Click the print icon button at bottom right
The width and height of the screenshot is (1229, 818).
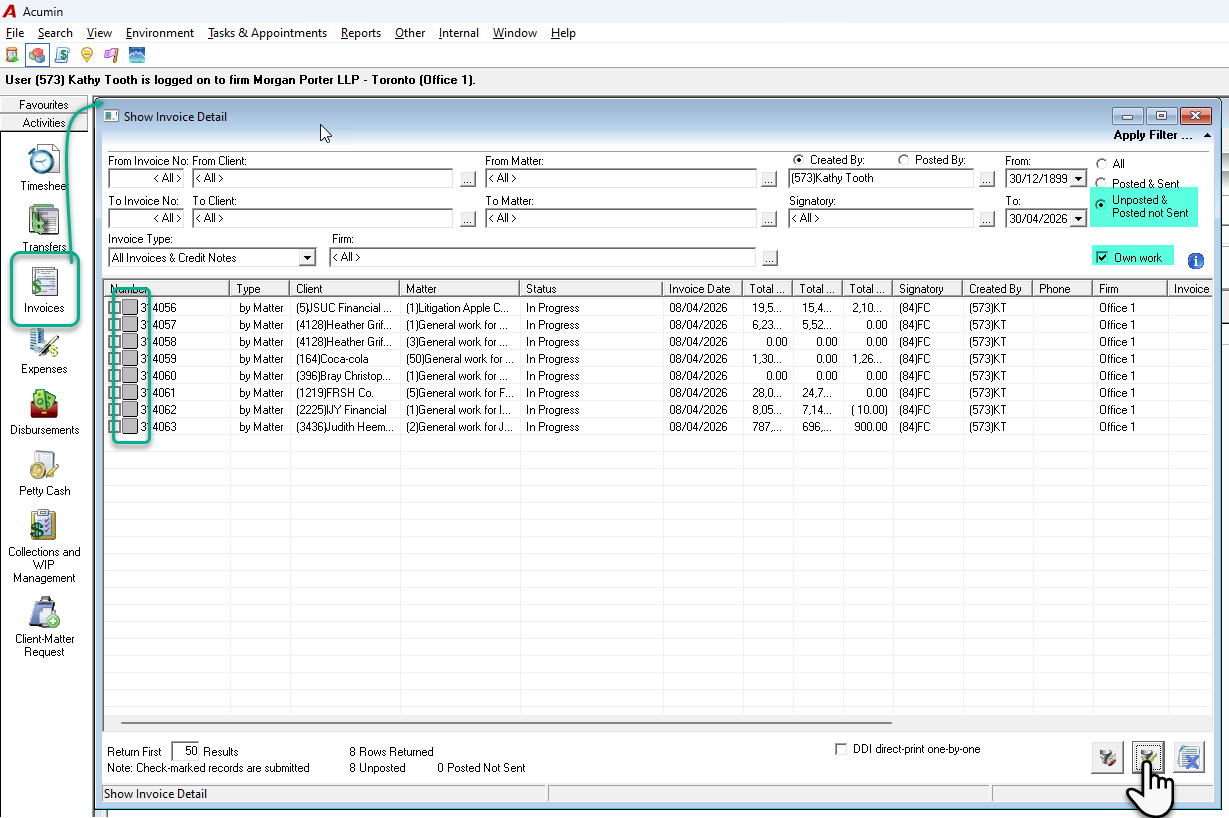(x=1107, y=758)
